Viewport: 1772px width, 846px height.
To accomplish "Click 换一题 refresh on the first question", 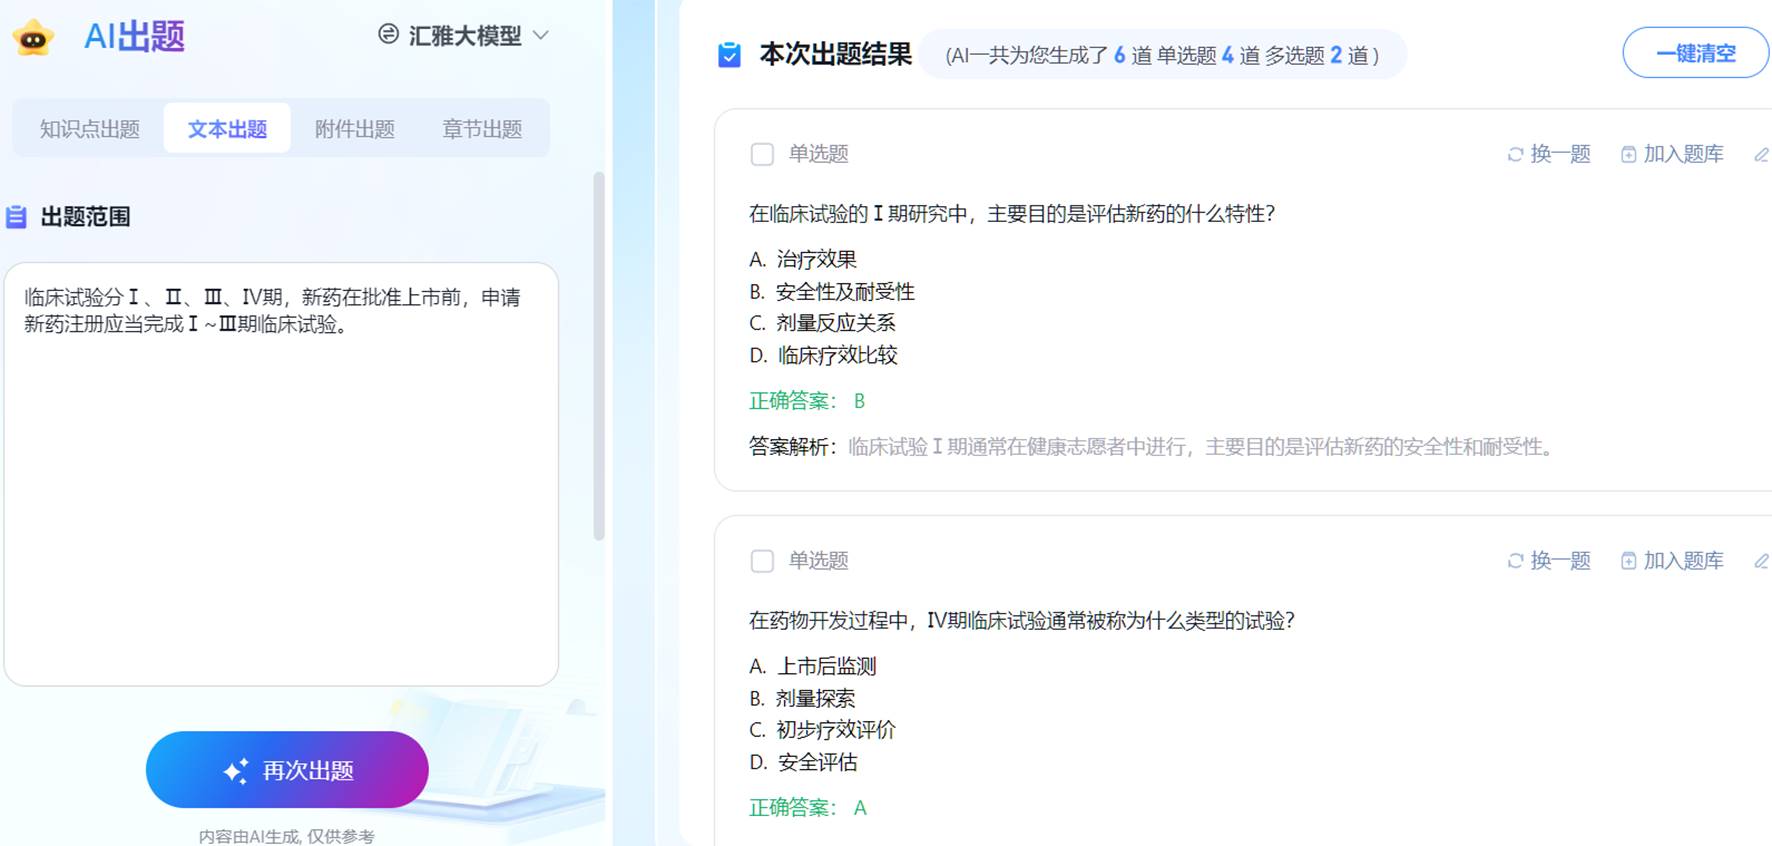I will [x=1548, y=154].
